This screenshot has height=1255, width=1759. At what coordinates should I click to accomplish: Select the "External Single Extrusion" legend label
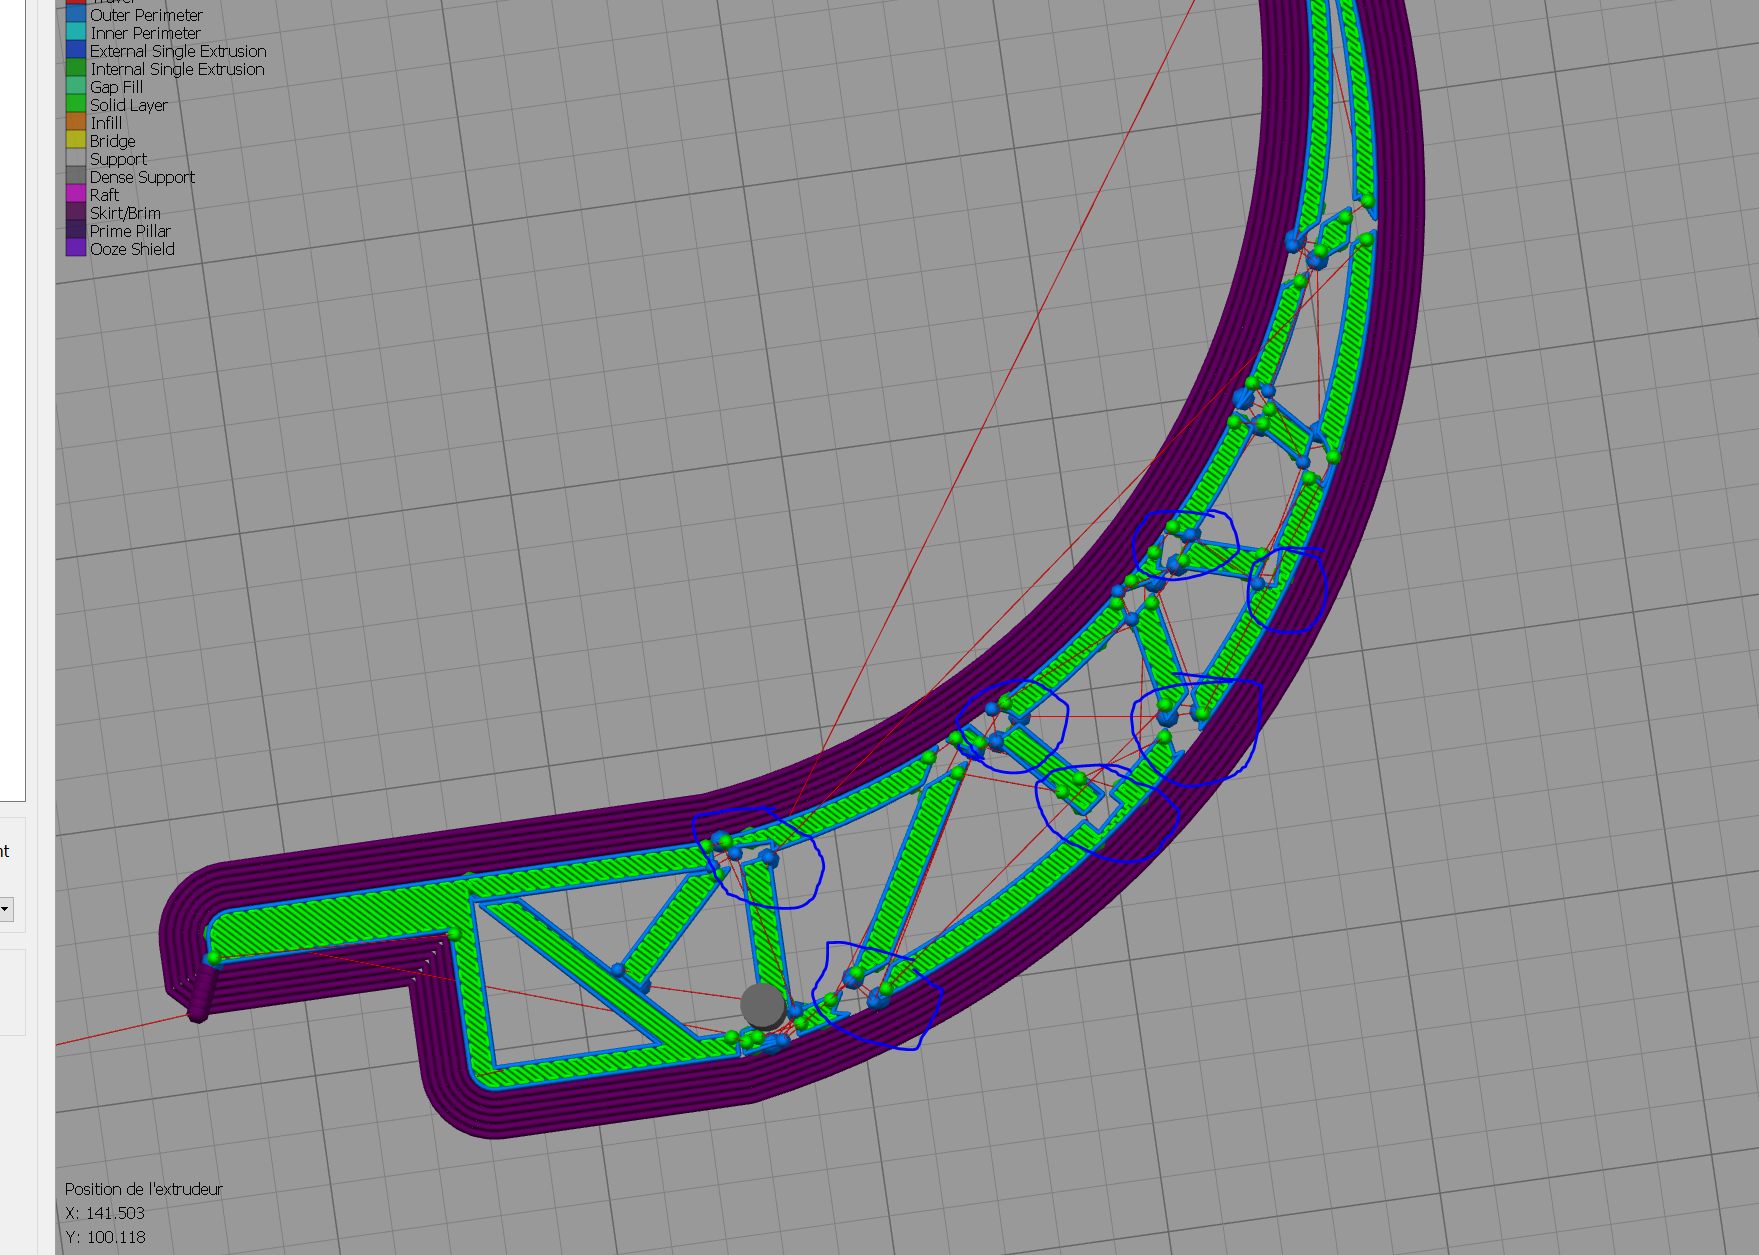[x=178, y=51]
